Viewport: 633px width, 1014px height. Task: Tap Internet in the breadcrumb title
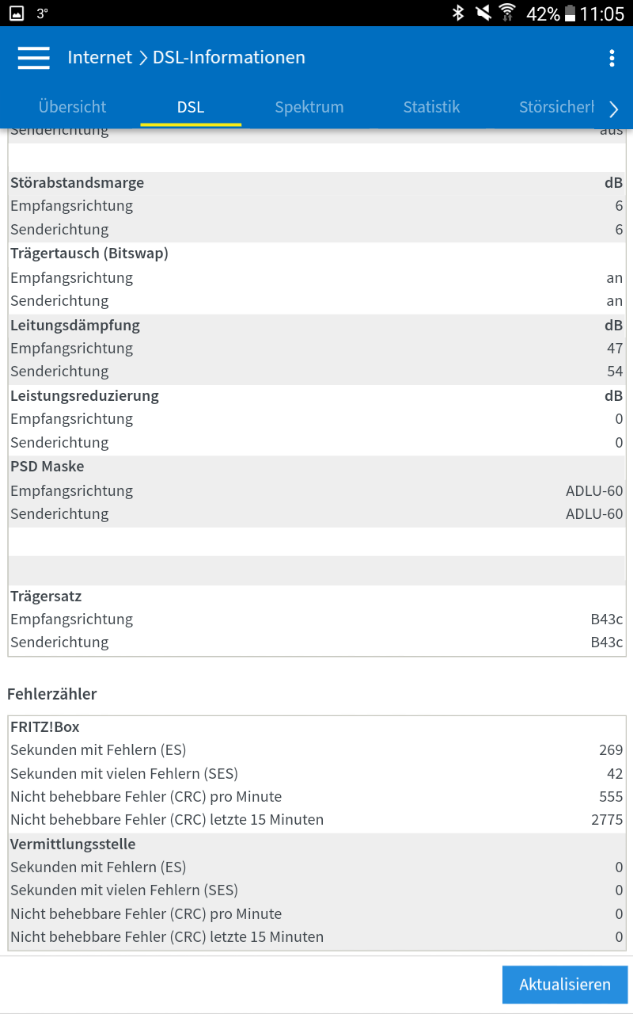[x=99, y=58]
